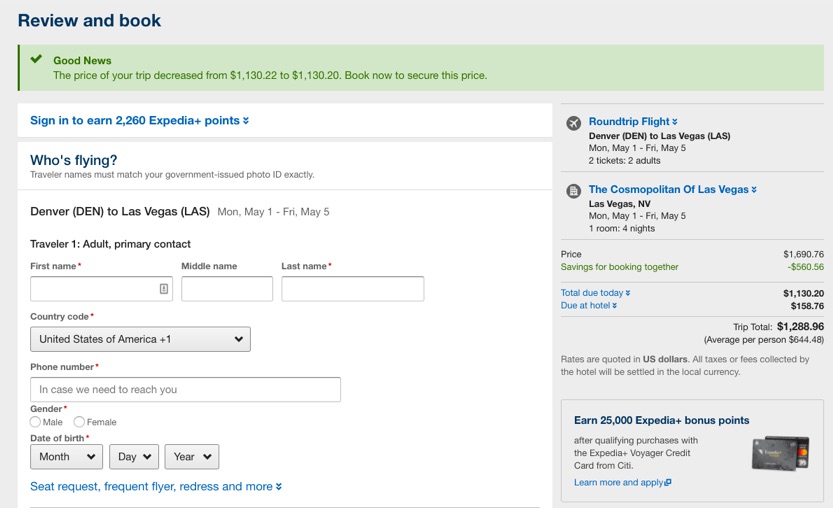The height and width of the screenshot is (508, 833).
Task: Click the Who's flying? heading
Action: (74, 160)
